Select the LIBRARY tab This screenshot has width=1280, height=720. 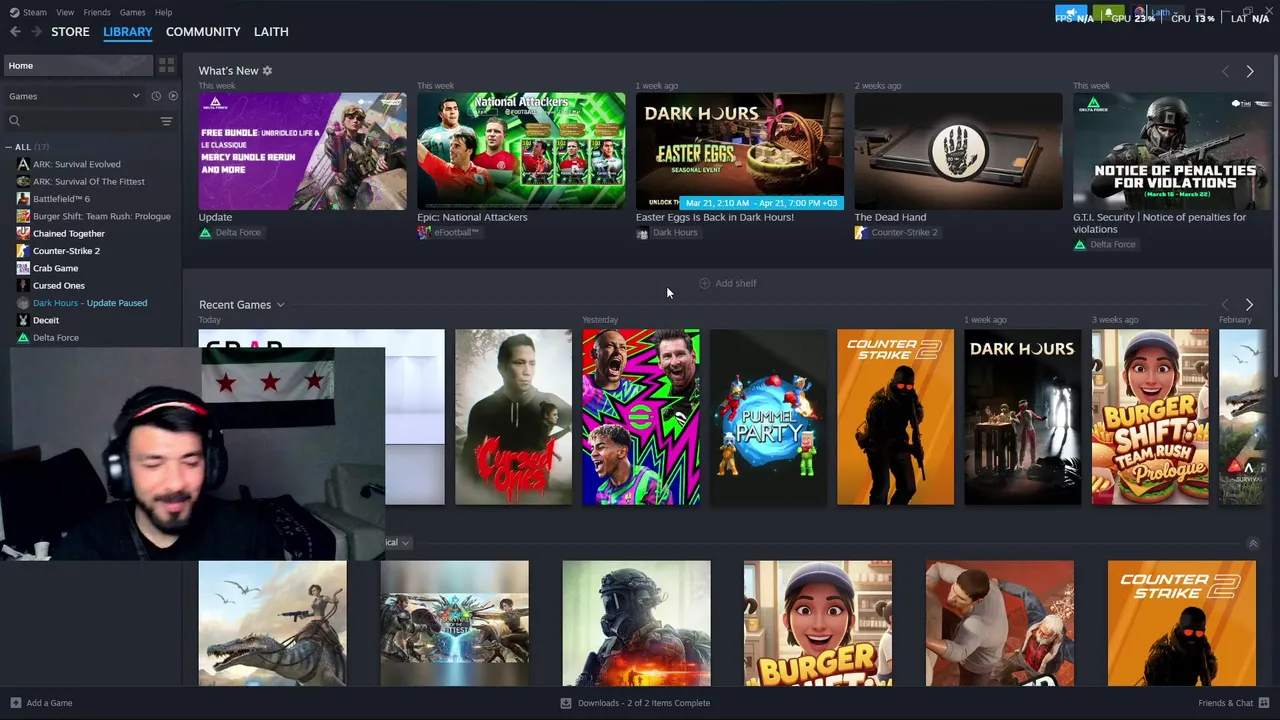(x=128, y=32)
